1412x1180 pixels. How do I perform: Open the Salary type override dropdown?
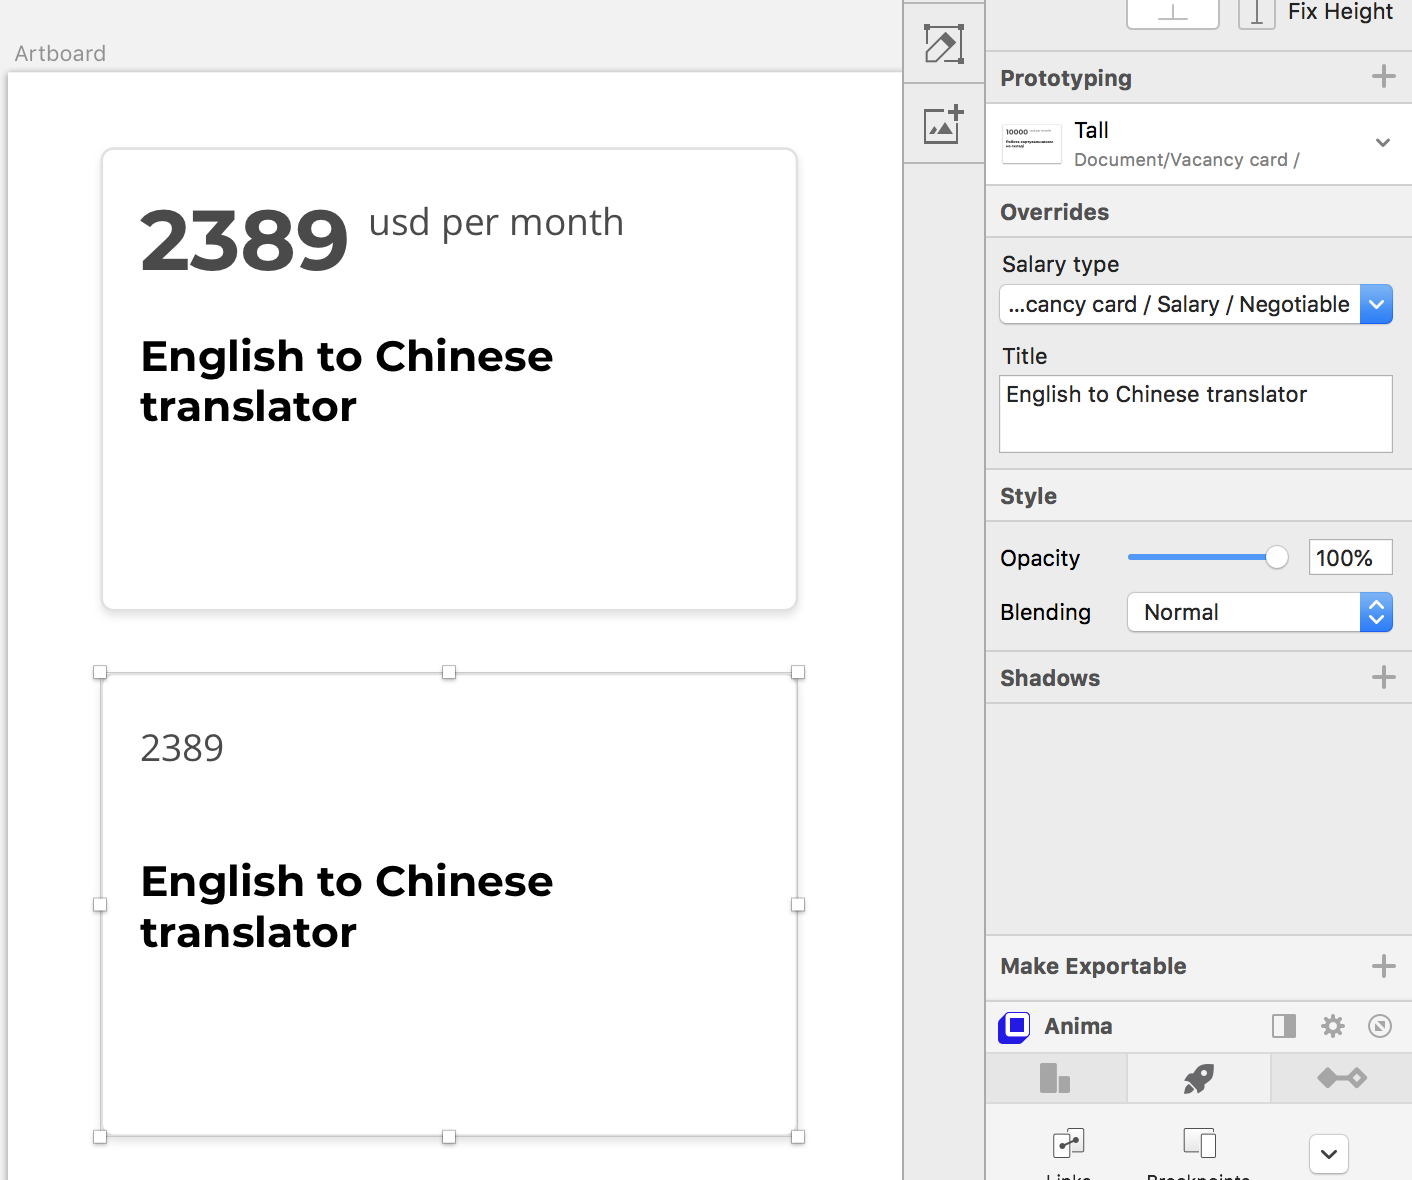pyautogui.click(x=1376, y=305)
